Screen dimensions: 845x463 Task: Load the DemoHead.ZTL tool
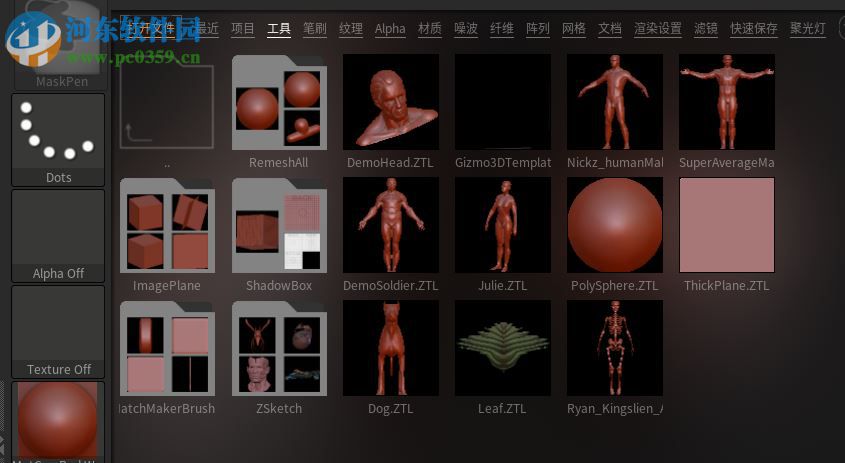391,102
